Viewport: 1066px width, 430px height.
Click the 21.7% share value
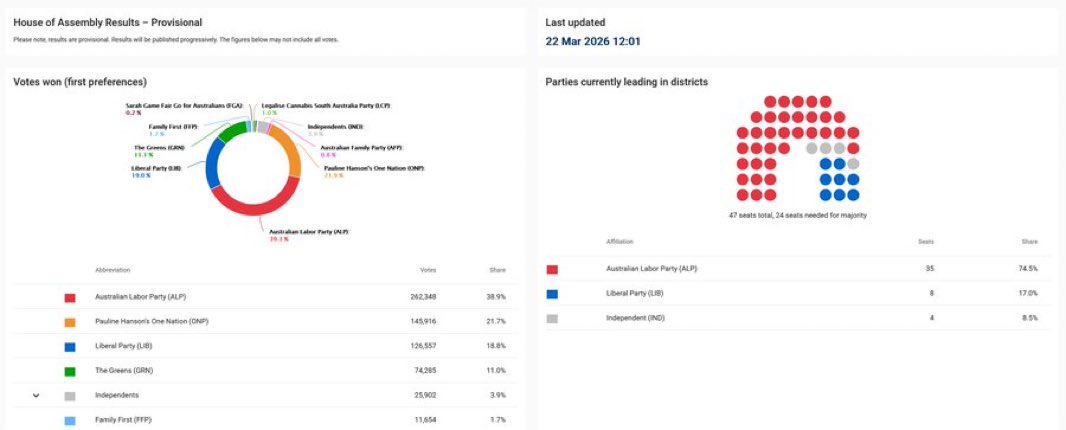[x=497, y=321]
